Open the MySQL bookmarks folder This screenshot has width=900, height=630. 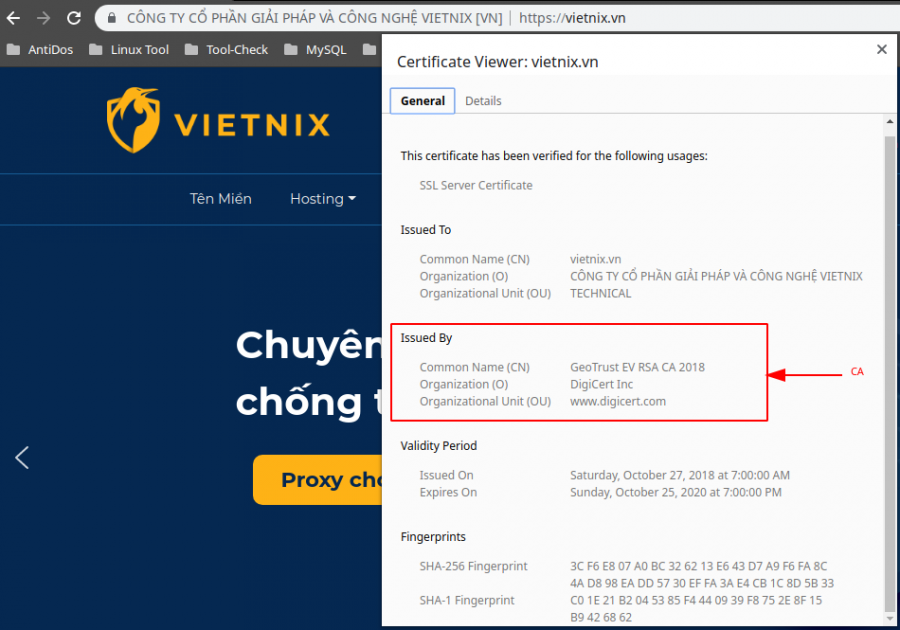[316, 48]
